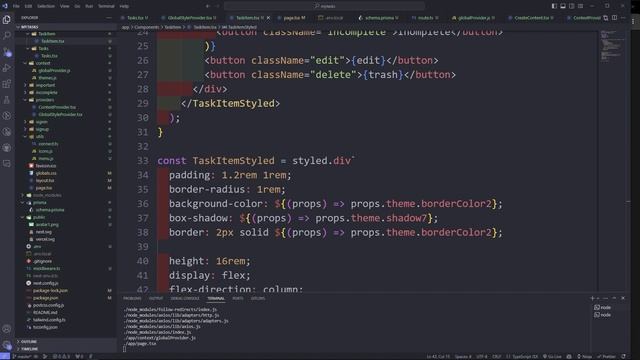Open the View menu

point(64,6)
